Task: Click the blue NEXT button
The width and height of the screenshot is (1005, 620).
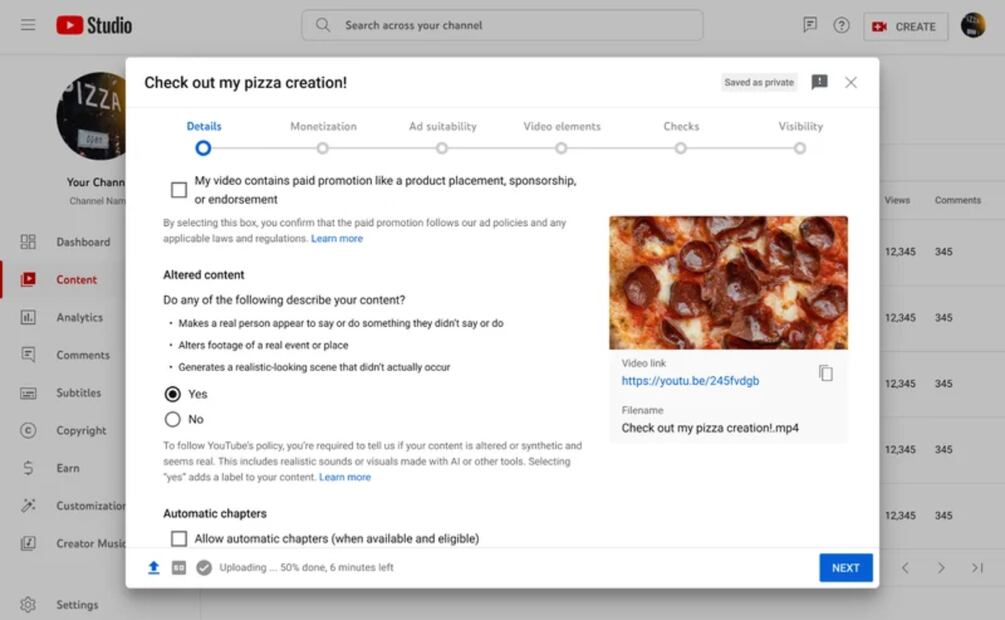Action: [x=845, y=568]
